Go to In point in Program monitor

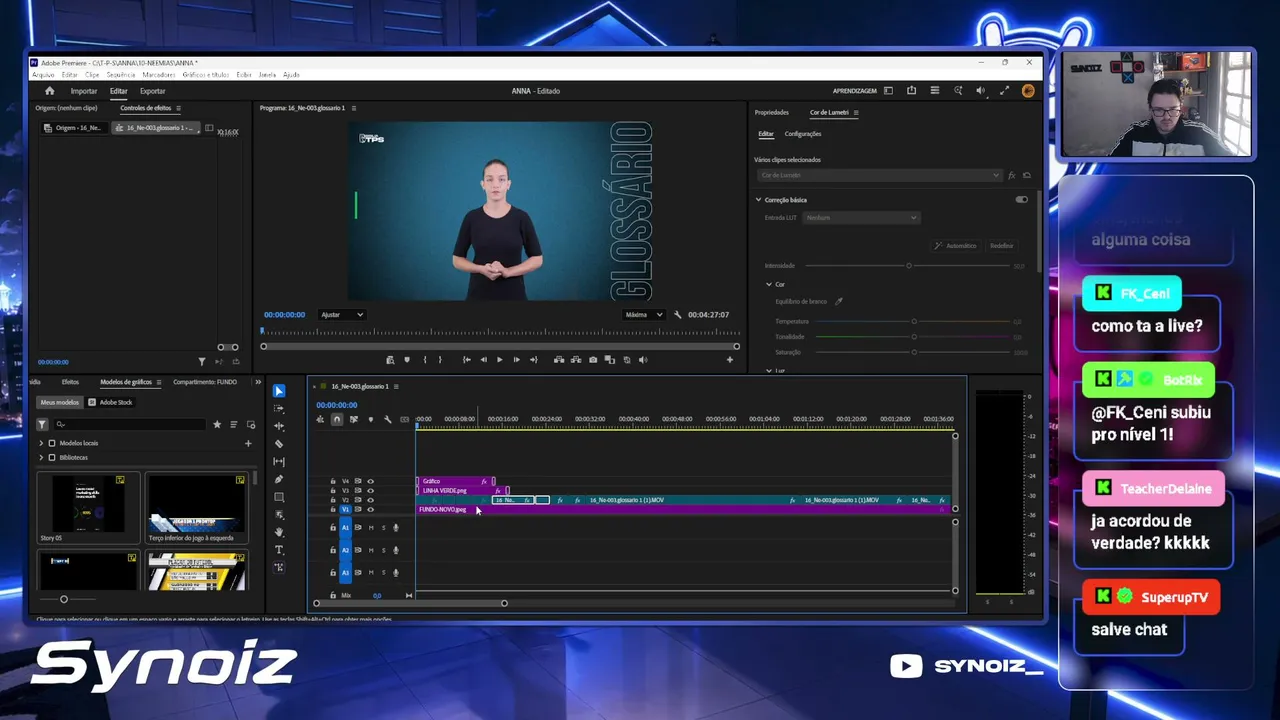tap(467, 360)
